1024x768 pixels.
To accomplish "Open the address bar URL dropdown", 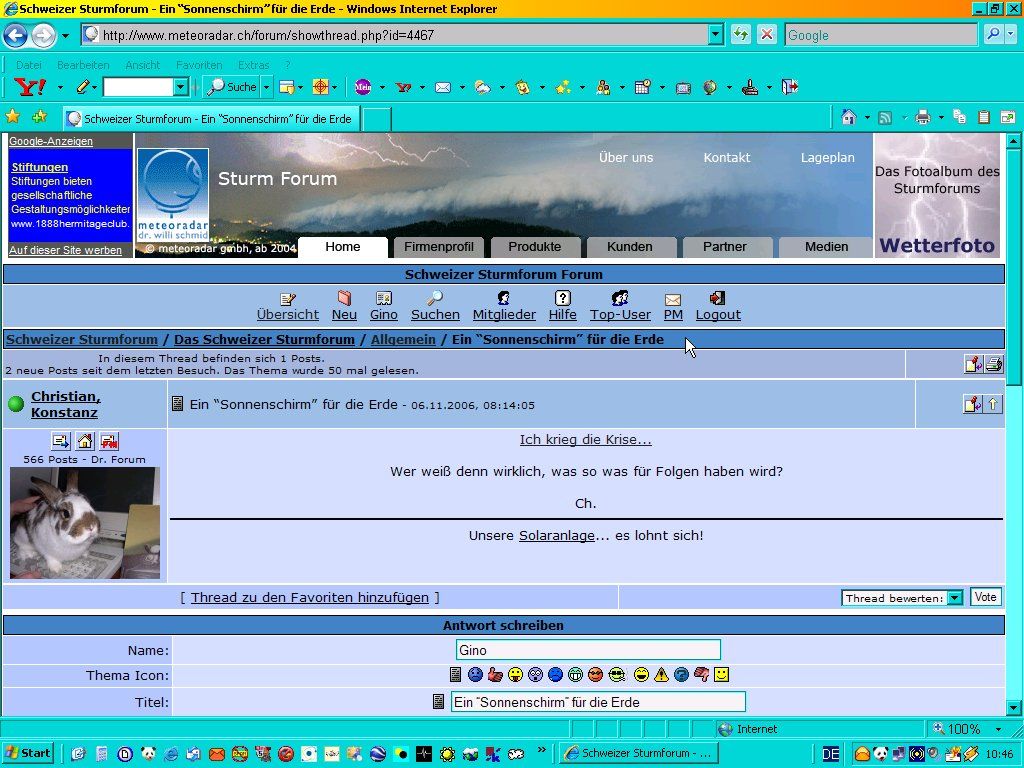I will coord(715,35).
